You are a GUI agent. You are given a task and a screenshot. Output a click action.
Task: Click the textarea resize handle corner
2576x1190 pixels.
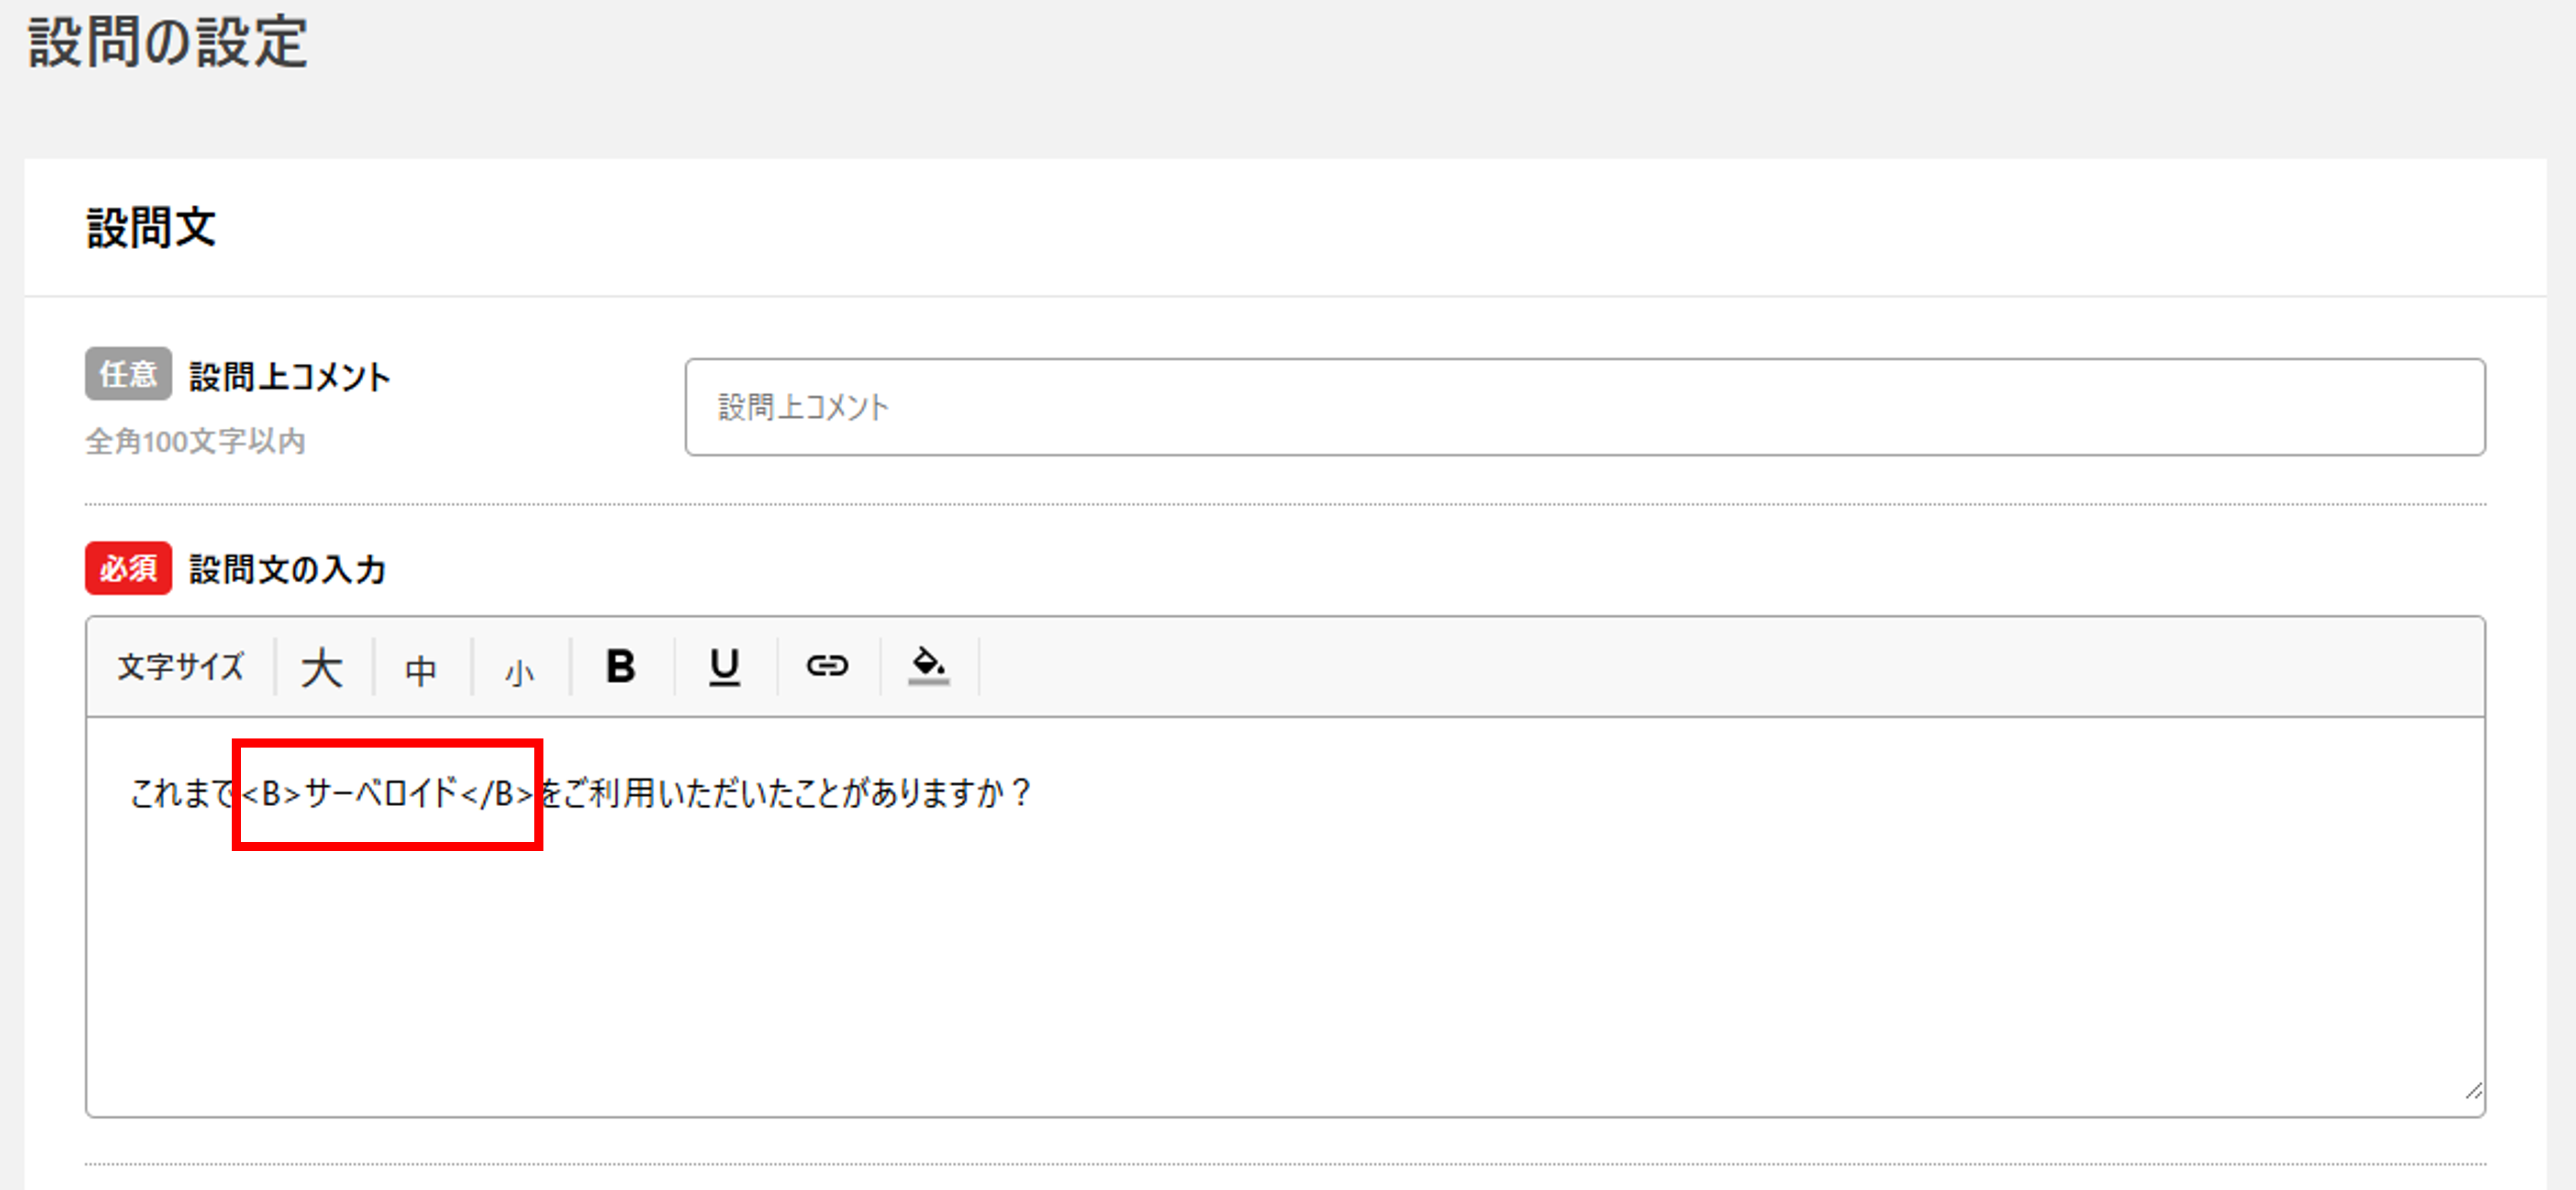pos(2473,1091)
